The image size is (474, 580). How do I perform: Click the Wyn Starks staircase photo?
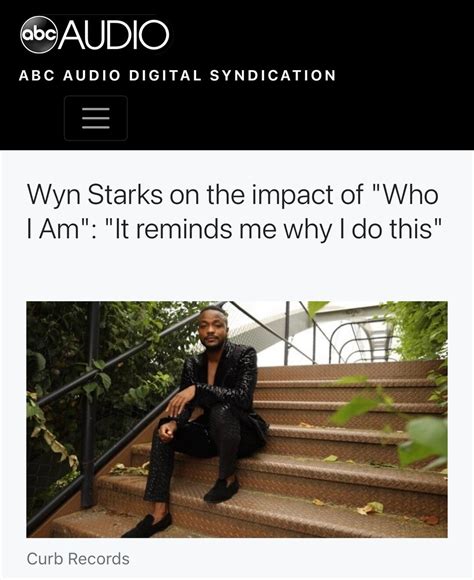click(x=237, y=419)
